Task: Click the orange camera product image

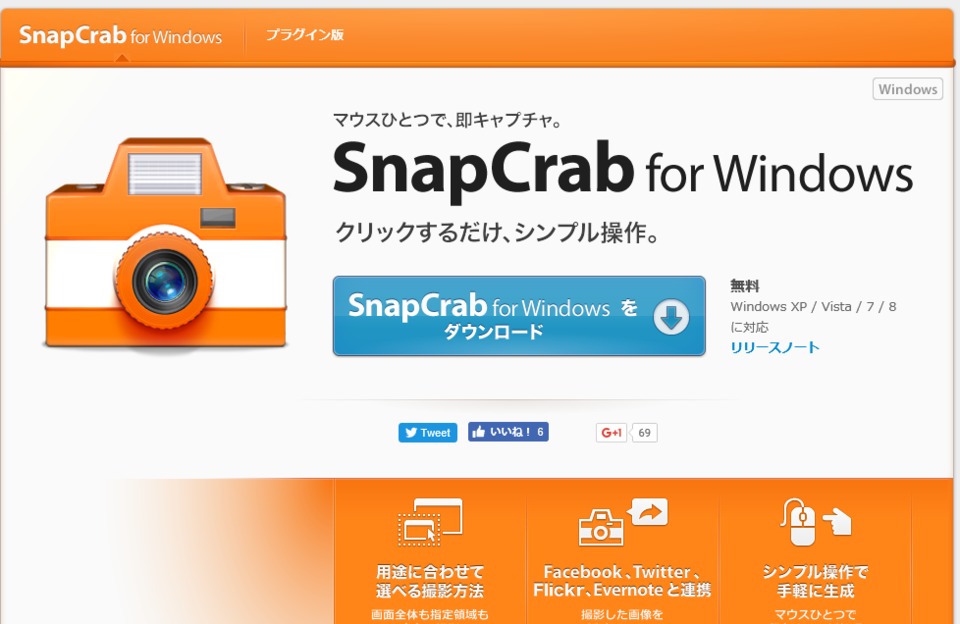Action: point(165,244)
